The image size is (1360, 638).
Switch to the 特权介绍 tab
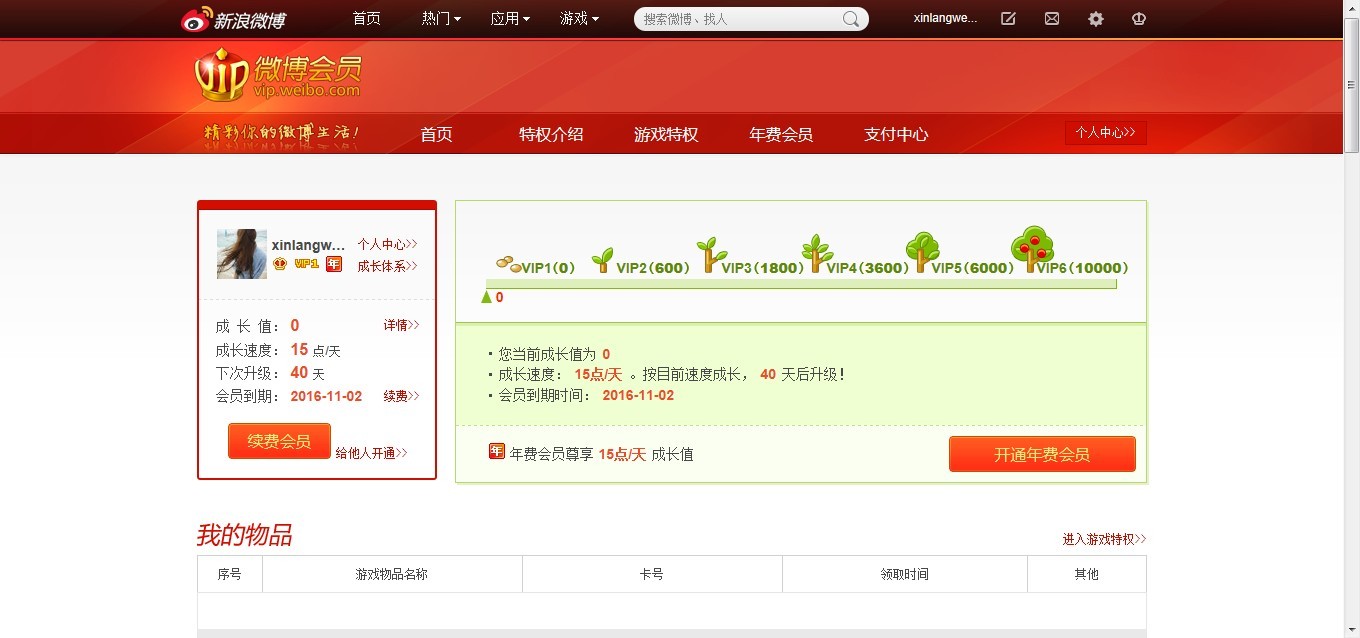tap(551, 134)
